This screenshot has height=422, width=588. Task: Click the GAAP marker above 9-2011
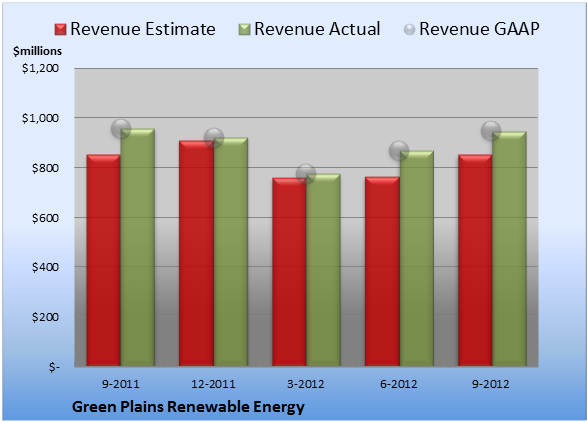coord(121,129)
